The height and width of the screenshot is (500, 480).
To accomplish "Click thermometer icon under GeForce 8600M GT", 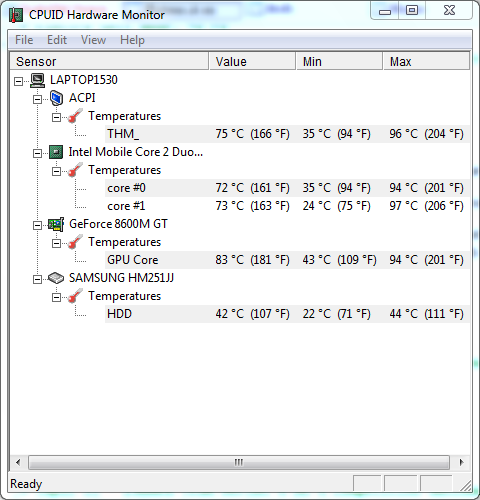I will (x=75, y=242).
